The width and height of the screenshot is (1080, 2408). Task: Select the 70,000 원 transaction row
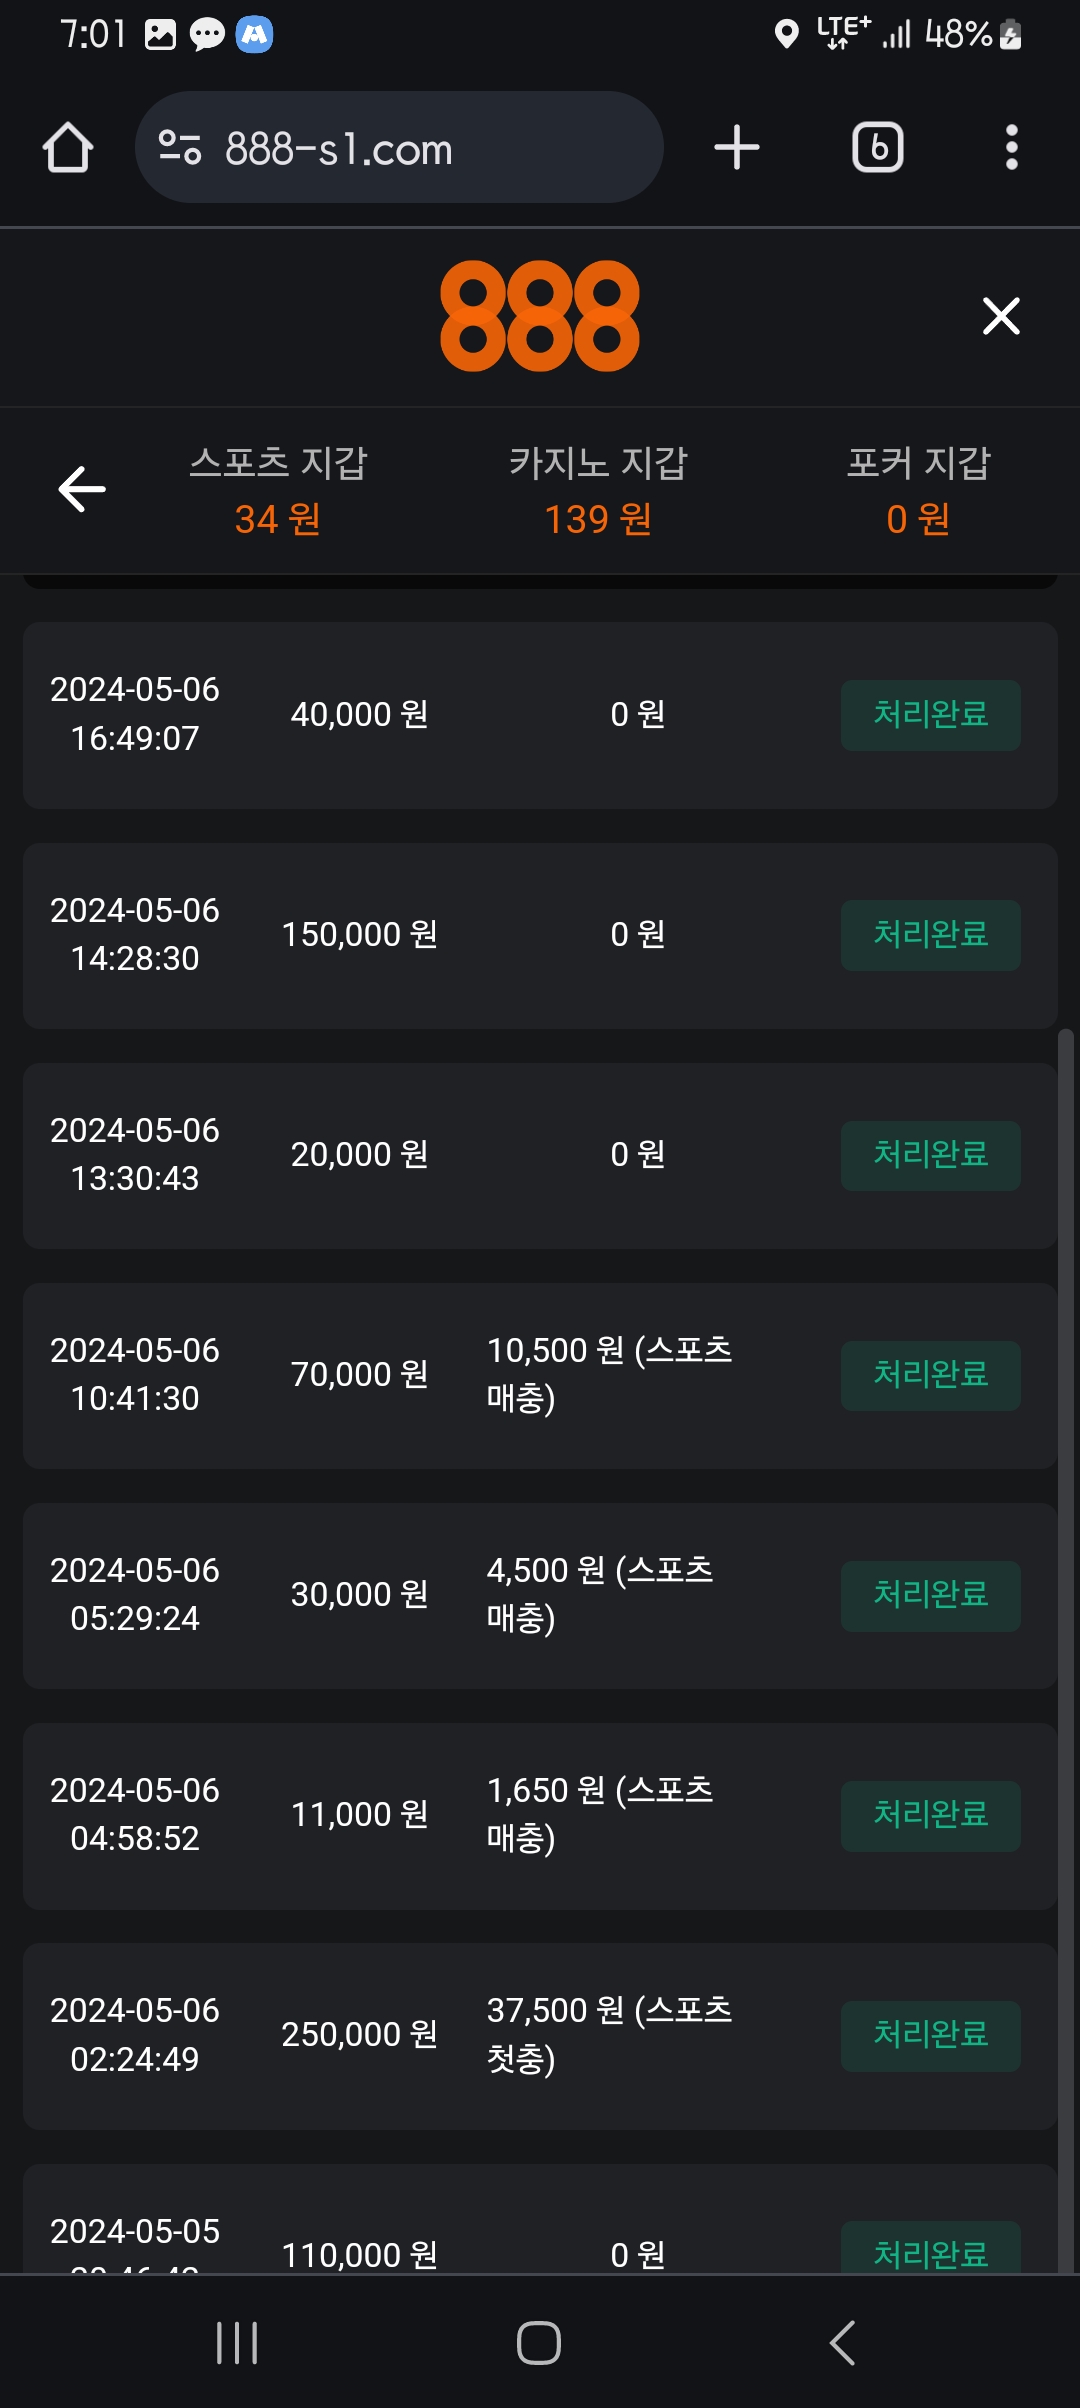click(540, 1375)
